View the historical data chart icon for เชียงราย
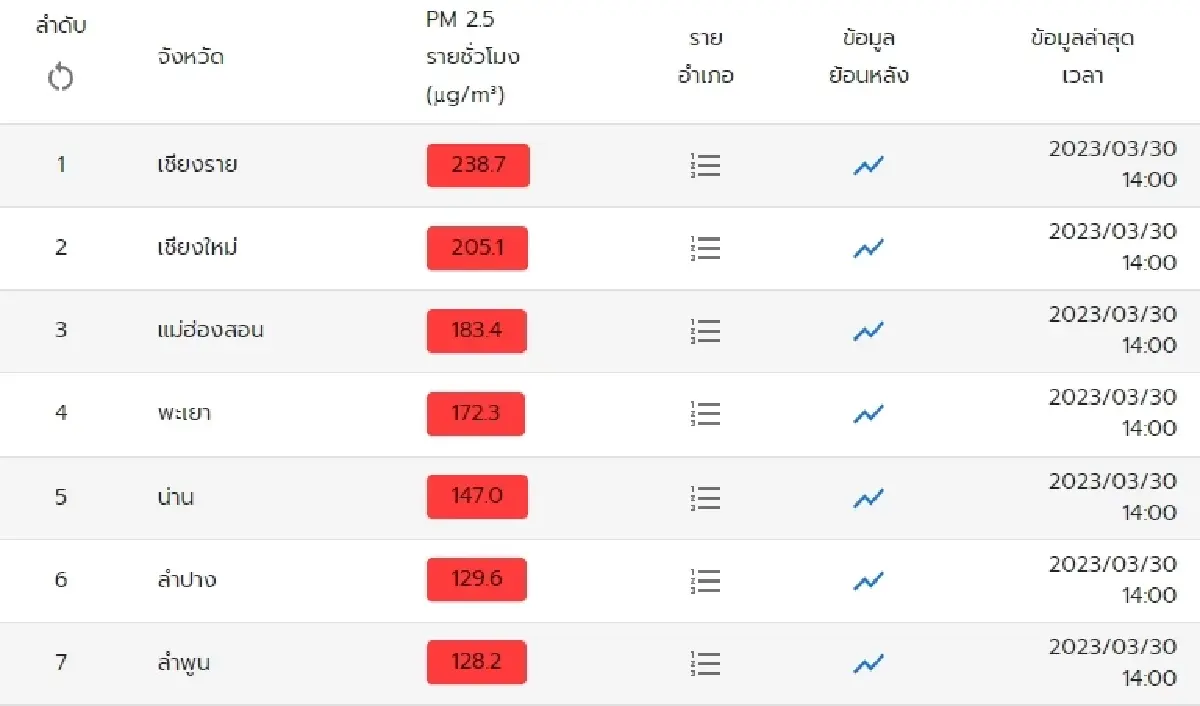 pyautogui.click(x=869, y=165)
